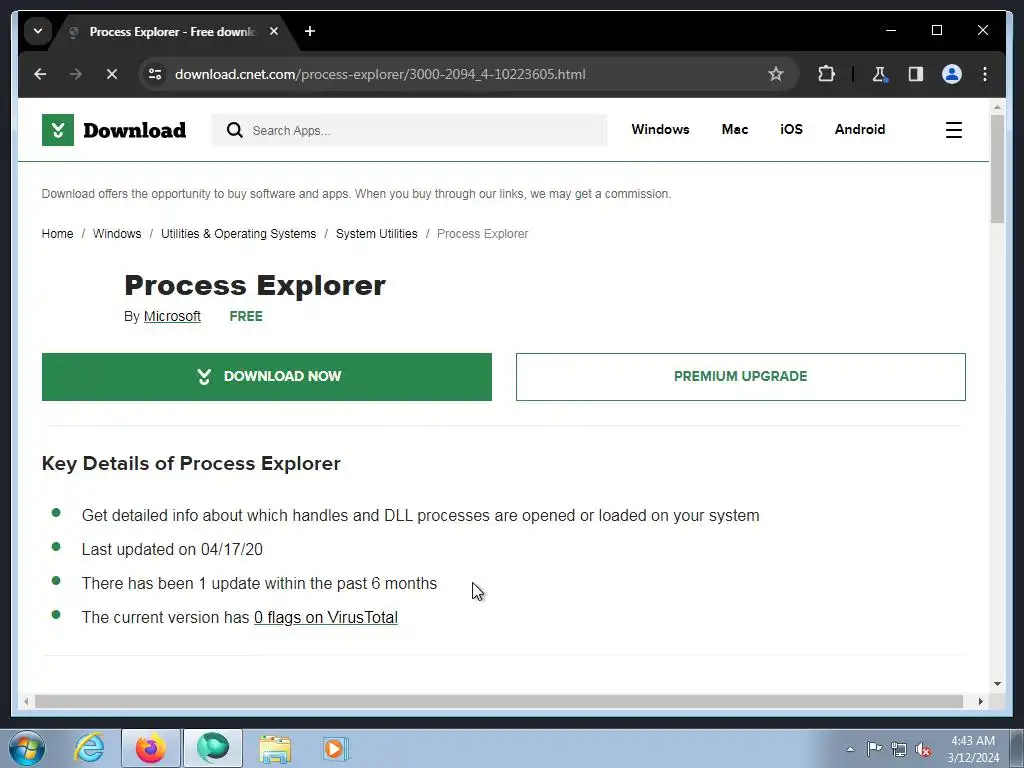This screenshot has height=768, width=1024.
Task: Open a new browser tab
Action: point(310,31)
